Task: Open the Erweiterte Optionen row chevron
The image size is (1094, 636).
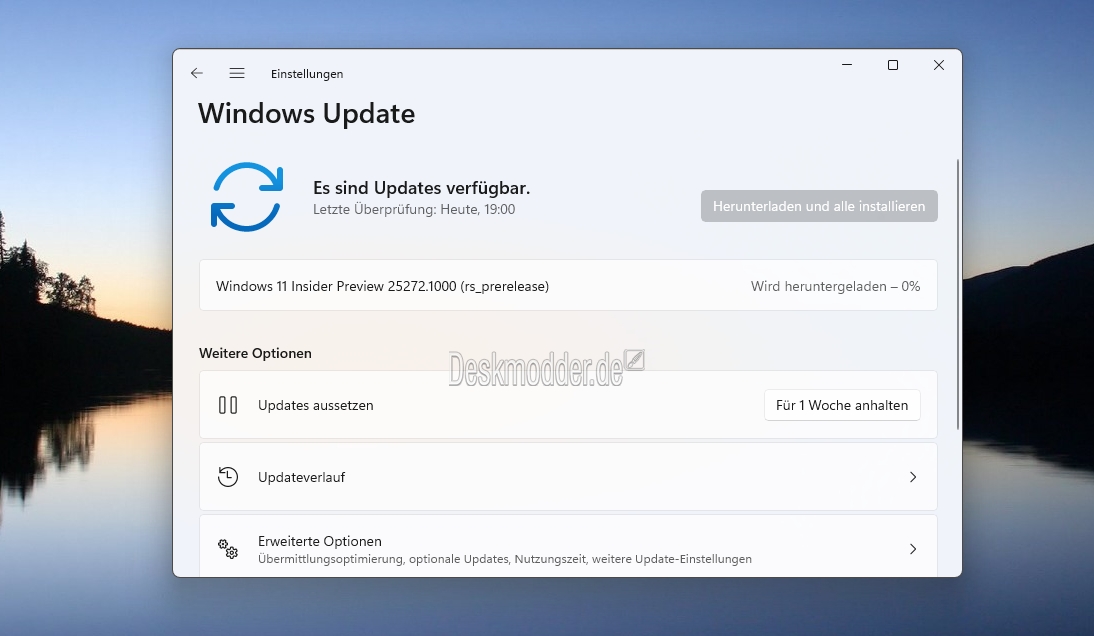Action: coord(913,549)
